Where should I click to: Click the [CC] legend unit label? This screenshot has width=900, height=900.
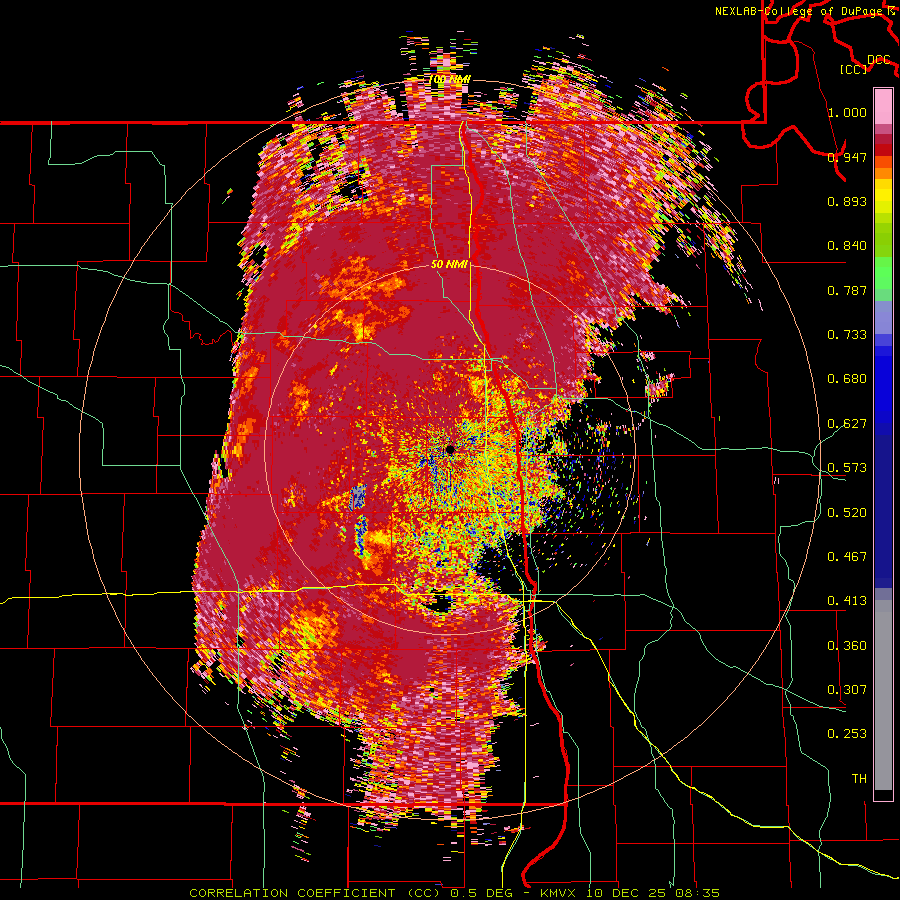pyautogui.click(x=854, y=69)
